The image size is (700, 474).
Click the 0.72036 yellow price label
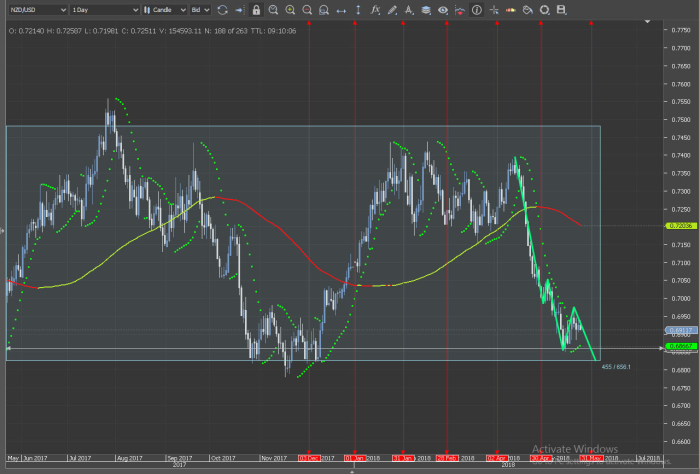(x=681, y=226)
